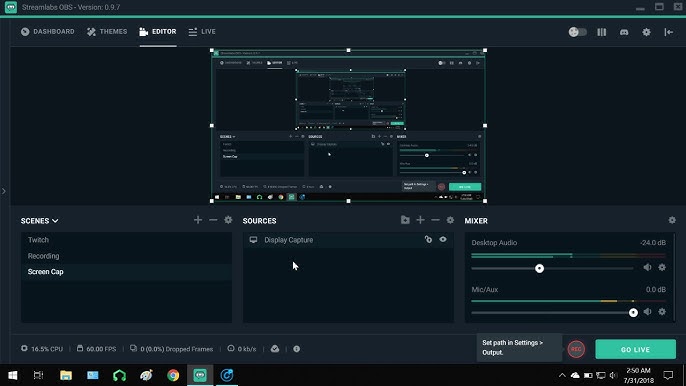The height and width of the screenshot is (386, 686).
Task: Toggle lock on Display Capture source
Action: (x=428, y=239)
